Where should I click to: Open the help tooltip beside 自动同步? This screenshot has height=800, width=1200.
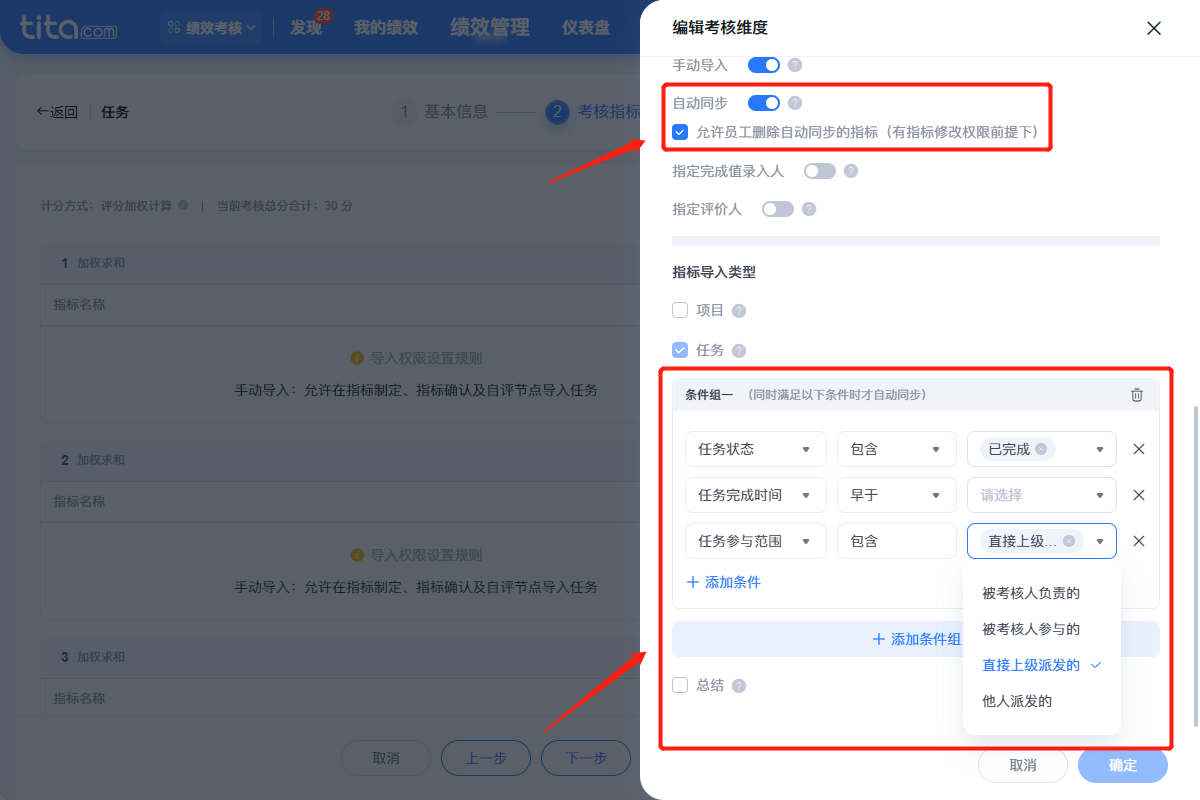796,103
